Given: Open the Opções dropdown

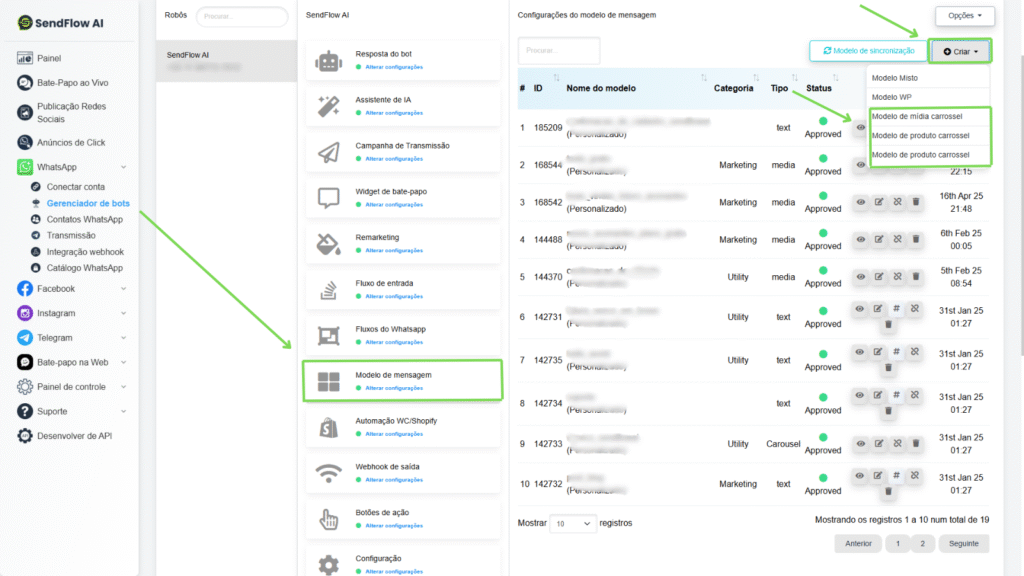Looking at the screenshot, I should (x=965, y=16).
